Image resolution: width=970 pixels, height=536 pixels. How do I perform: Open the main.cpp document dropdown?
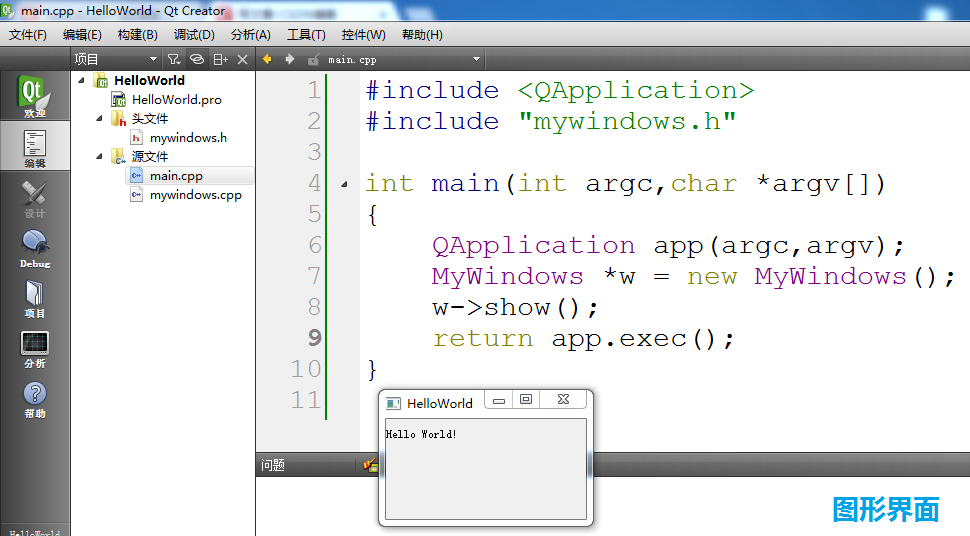pos(476,59)
